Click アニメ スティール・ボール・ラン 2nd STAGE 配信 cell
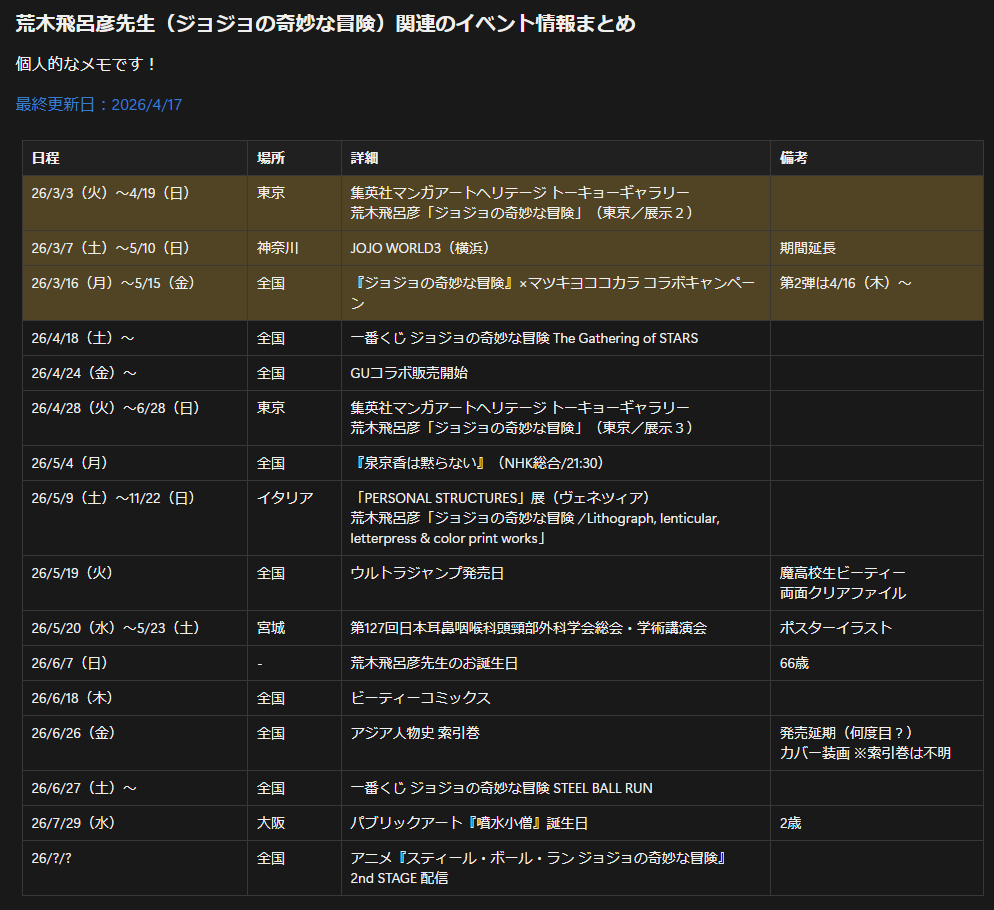The image size is (994, 910). point(556,868)
